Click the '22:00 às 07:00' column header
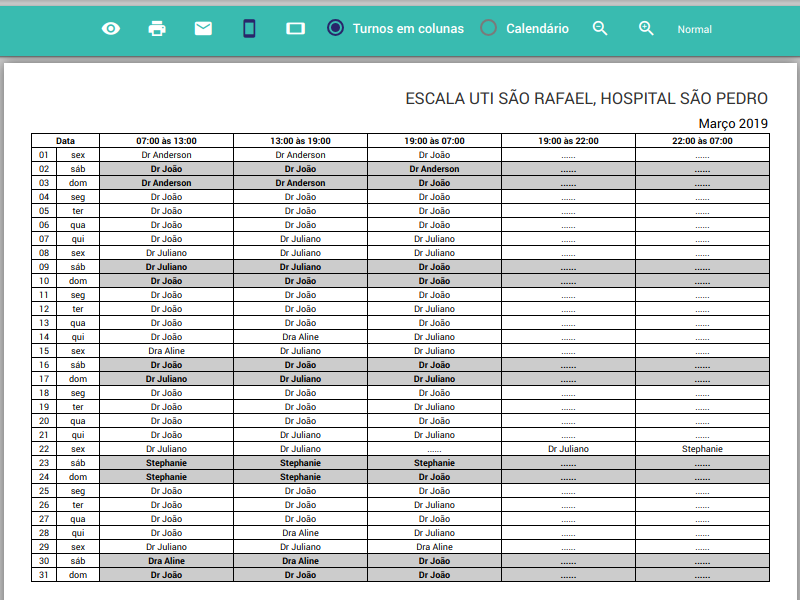The width and height of the screenshot is (800, 600). pos(702,141)
